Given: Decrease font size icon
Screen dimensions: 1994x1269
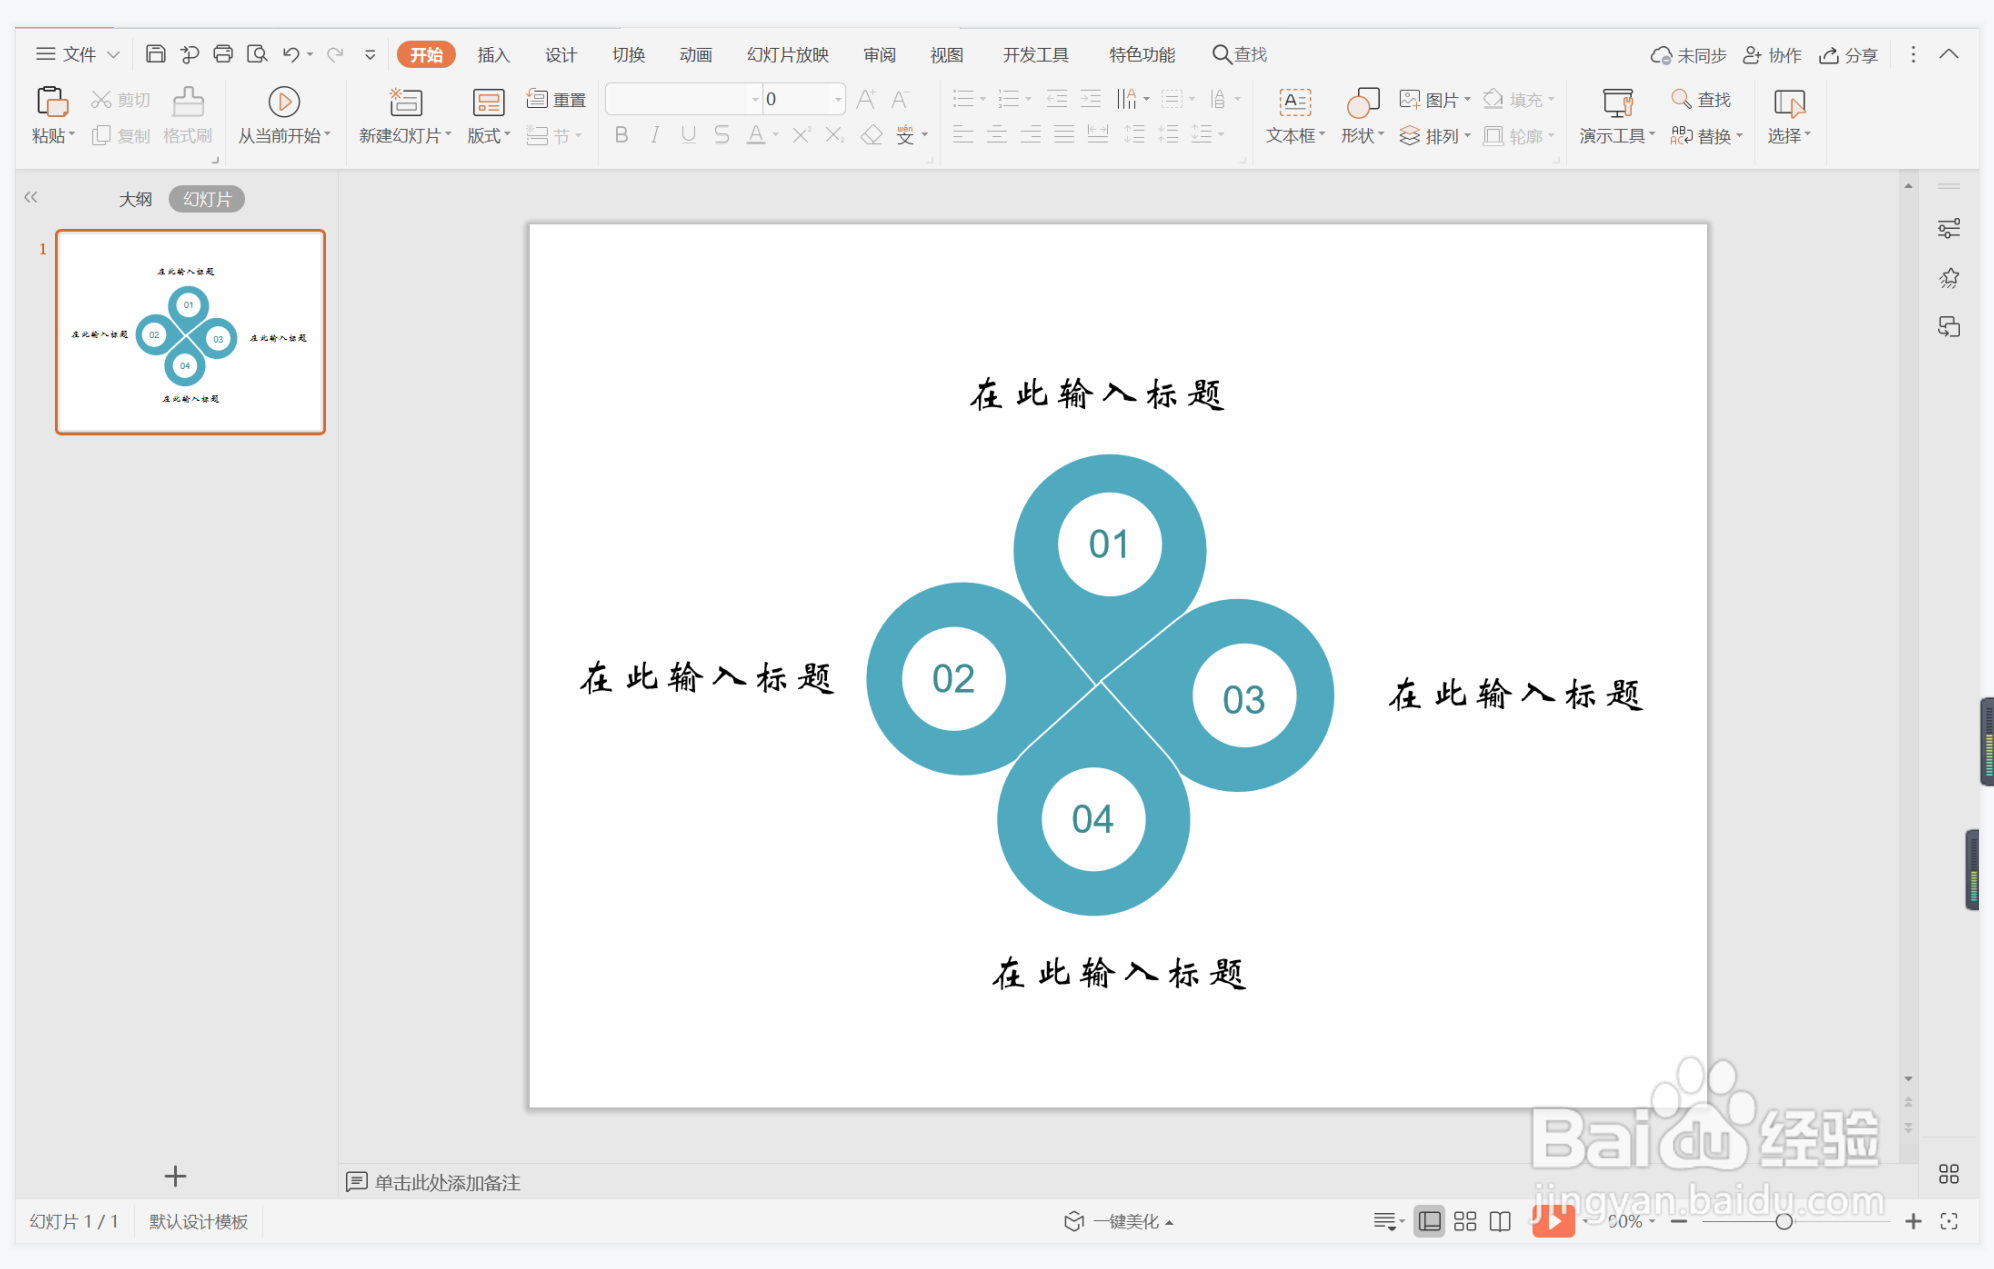Looking at the screenshot, I should coord(900,99).
